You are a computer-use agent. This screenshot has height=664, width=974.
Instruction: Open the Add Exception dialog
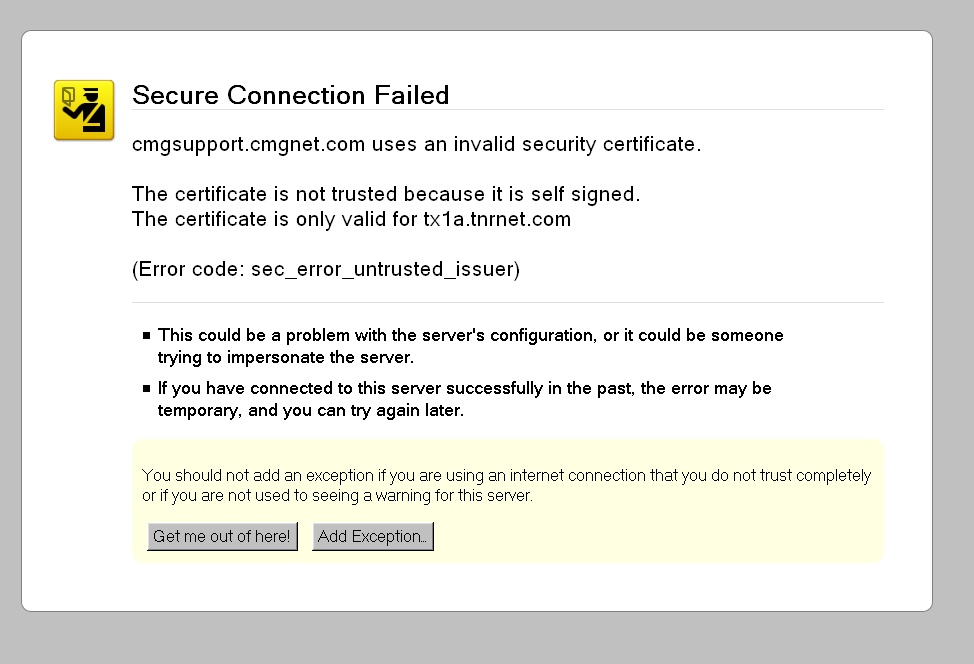tap(372, 537)
